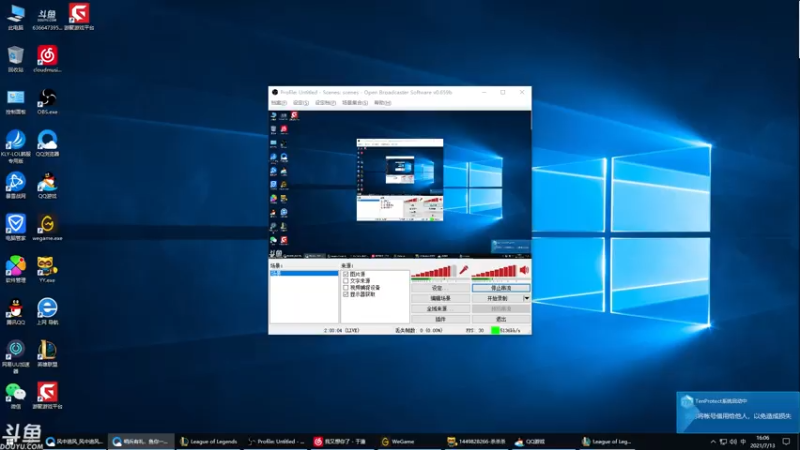The image size is (800, 450).
Task: Click the 插件 plugins button
Action: [440, 319]
